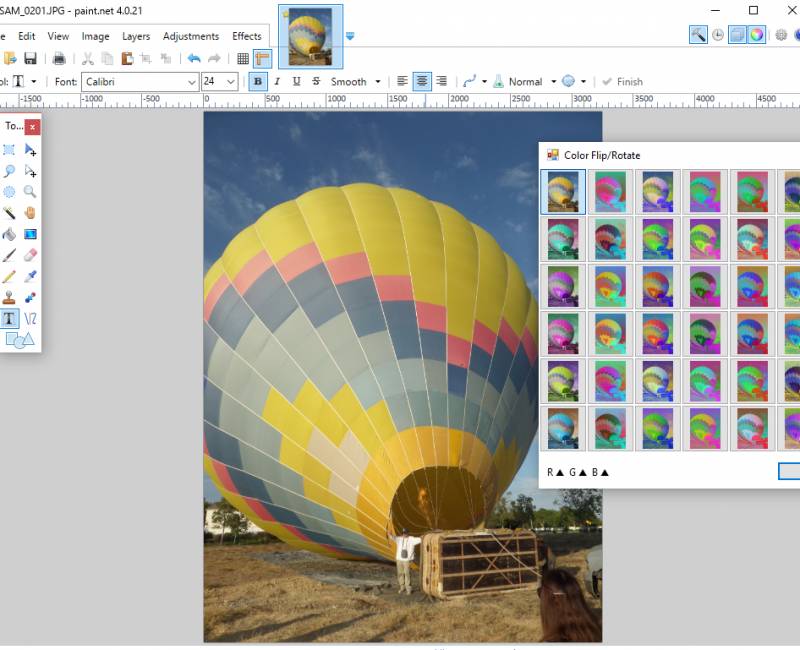Select the Move Selected Pixels tool

pyautogui.click(x=30, y=149)
